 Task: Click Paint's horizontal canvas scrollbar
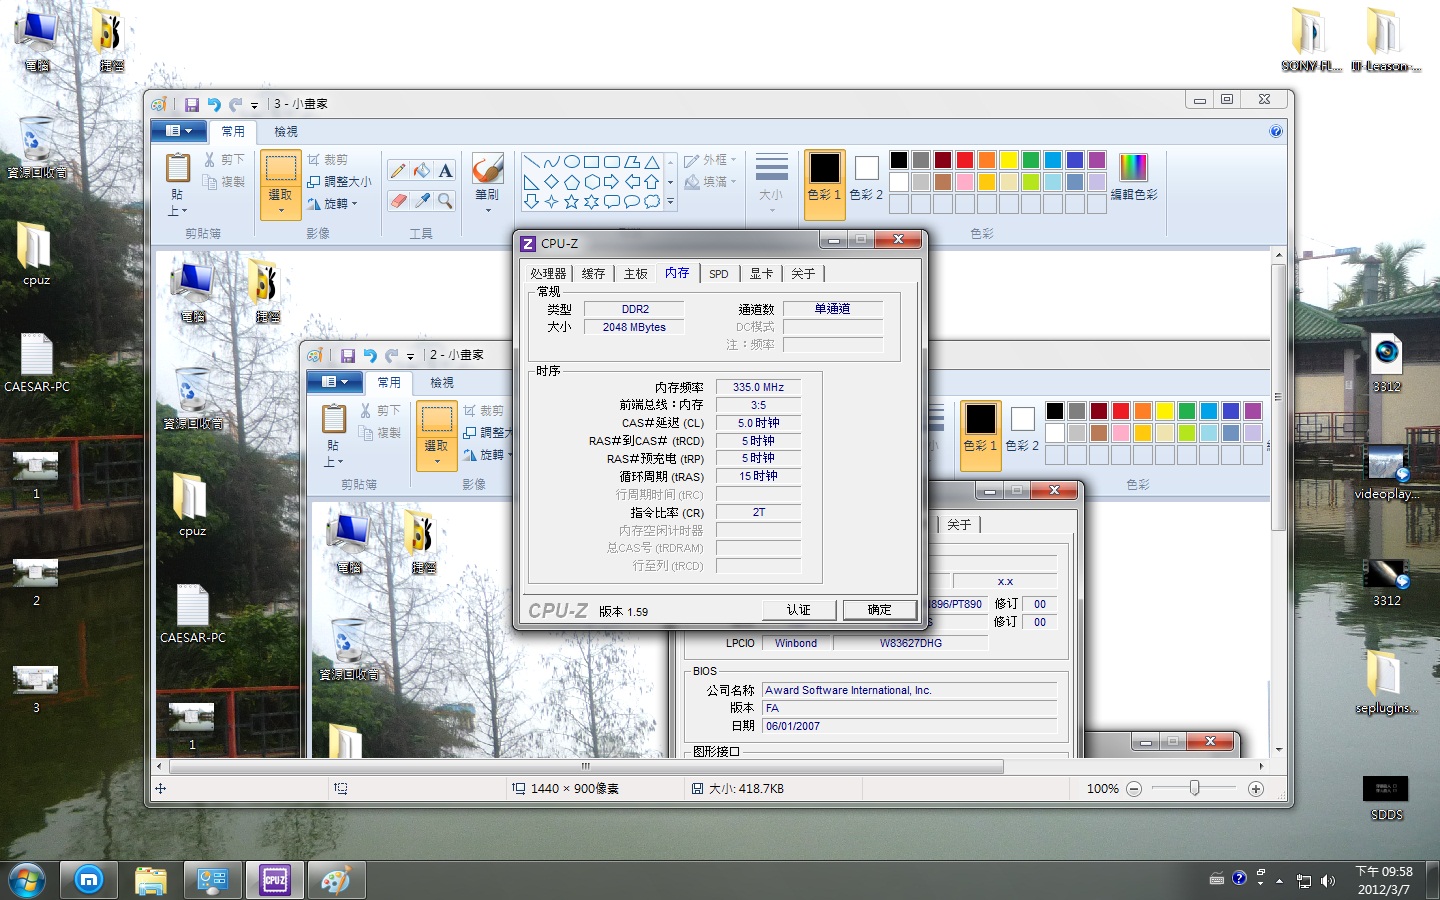[x=585, y=767]
